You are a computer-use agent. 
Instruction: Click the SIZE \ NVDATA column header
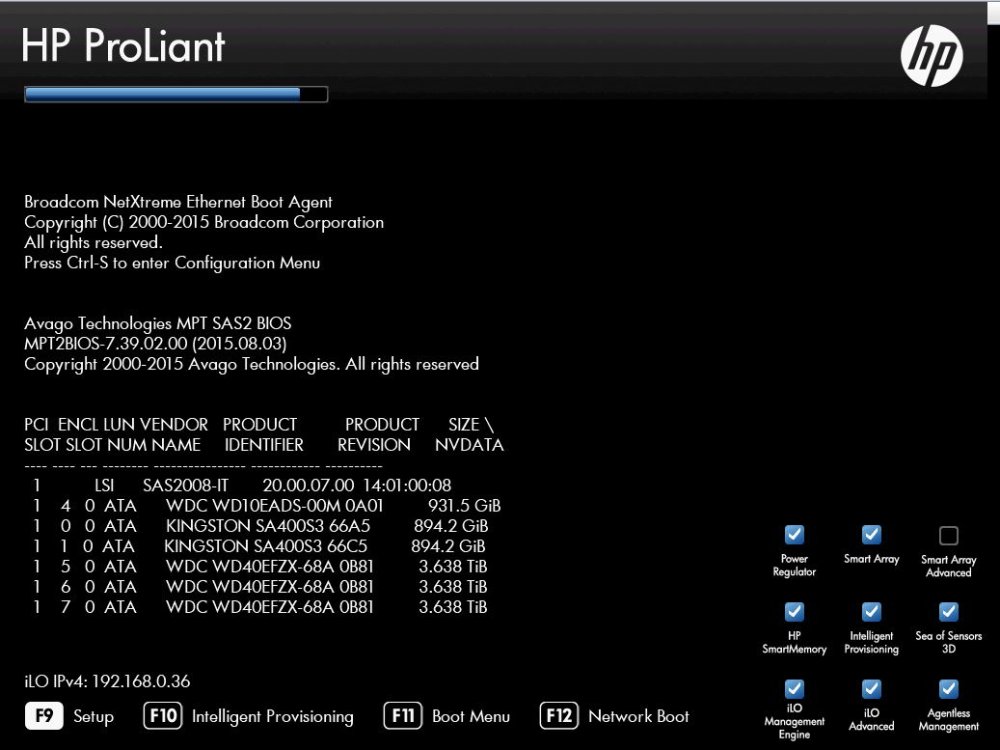tap(469, 434)
